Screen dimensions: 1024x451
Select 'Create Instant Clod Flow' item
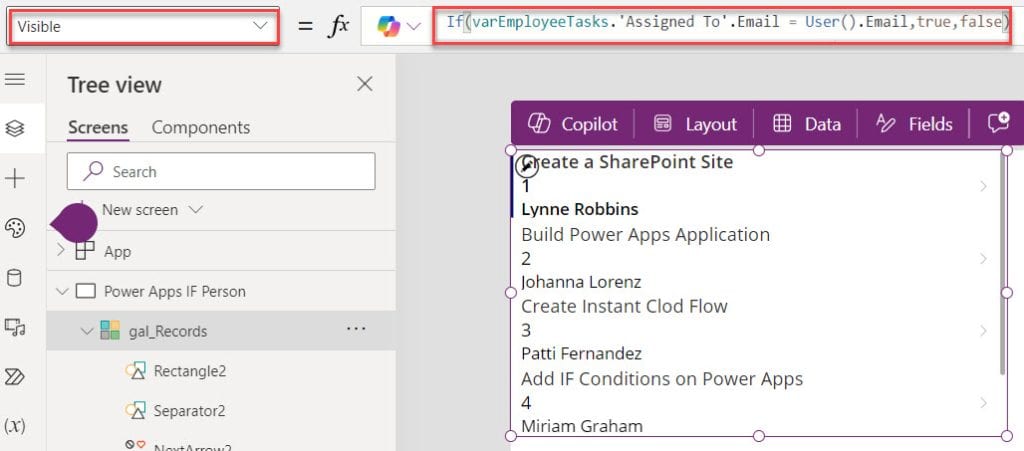624,305
